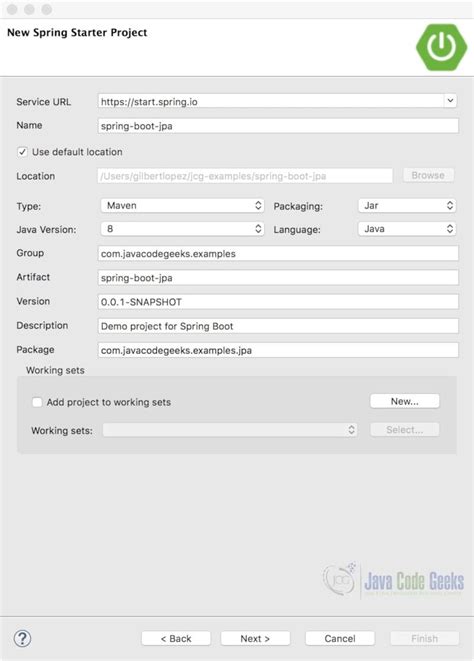
Task: Click the help question mark icon
Action: 22,638
